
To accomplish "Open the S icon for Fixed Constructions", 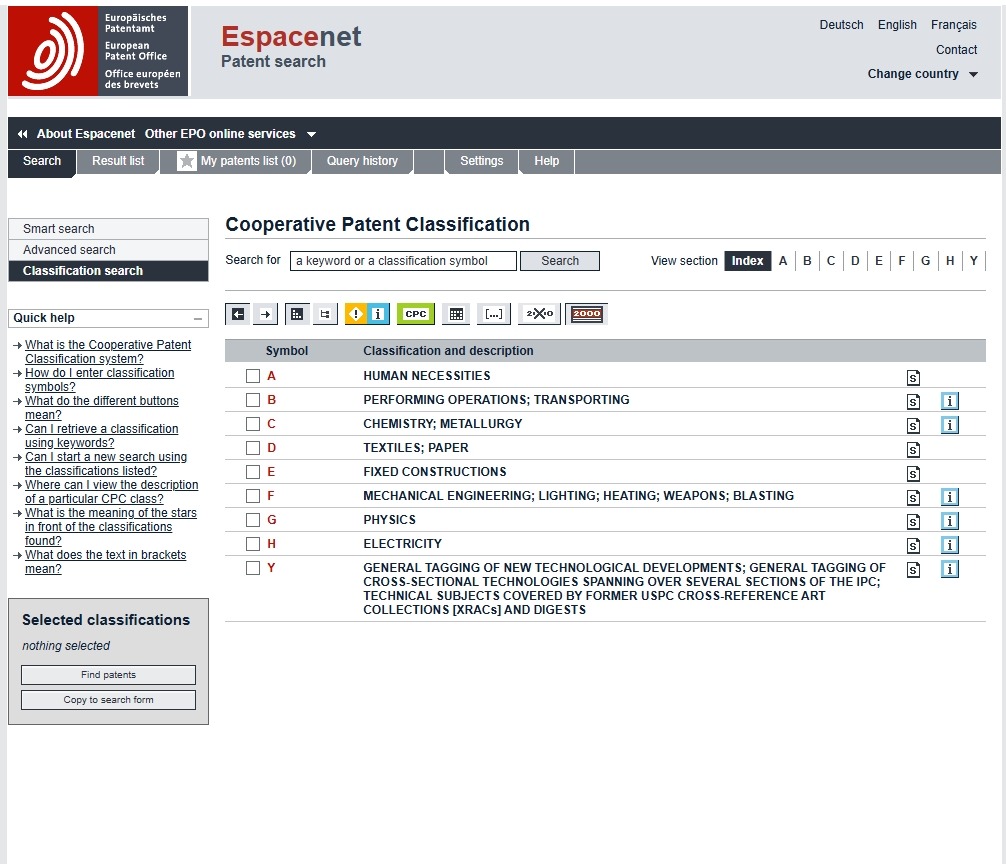I will coord(913,473).
